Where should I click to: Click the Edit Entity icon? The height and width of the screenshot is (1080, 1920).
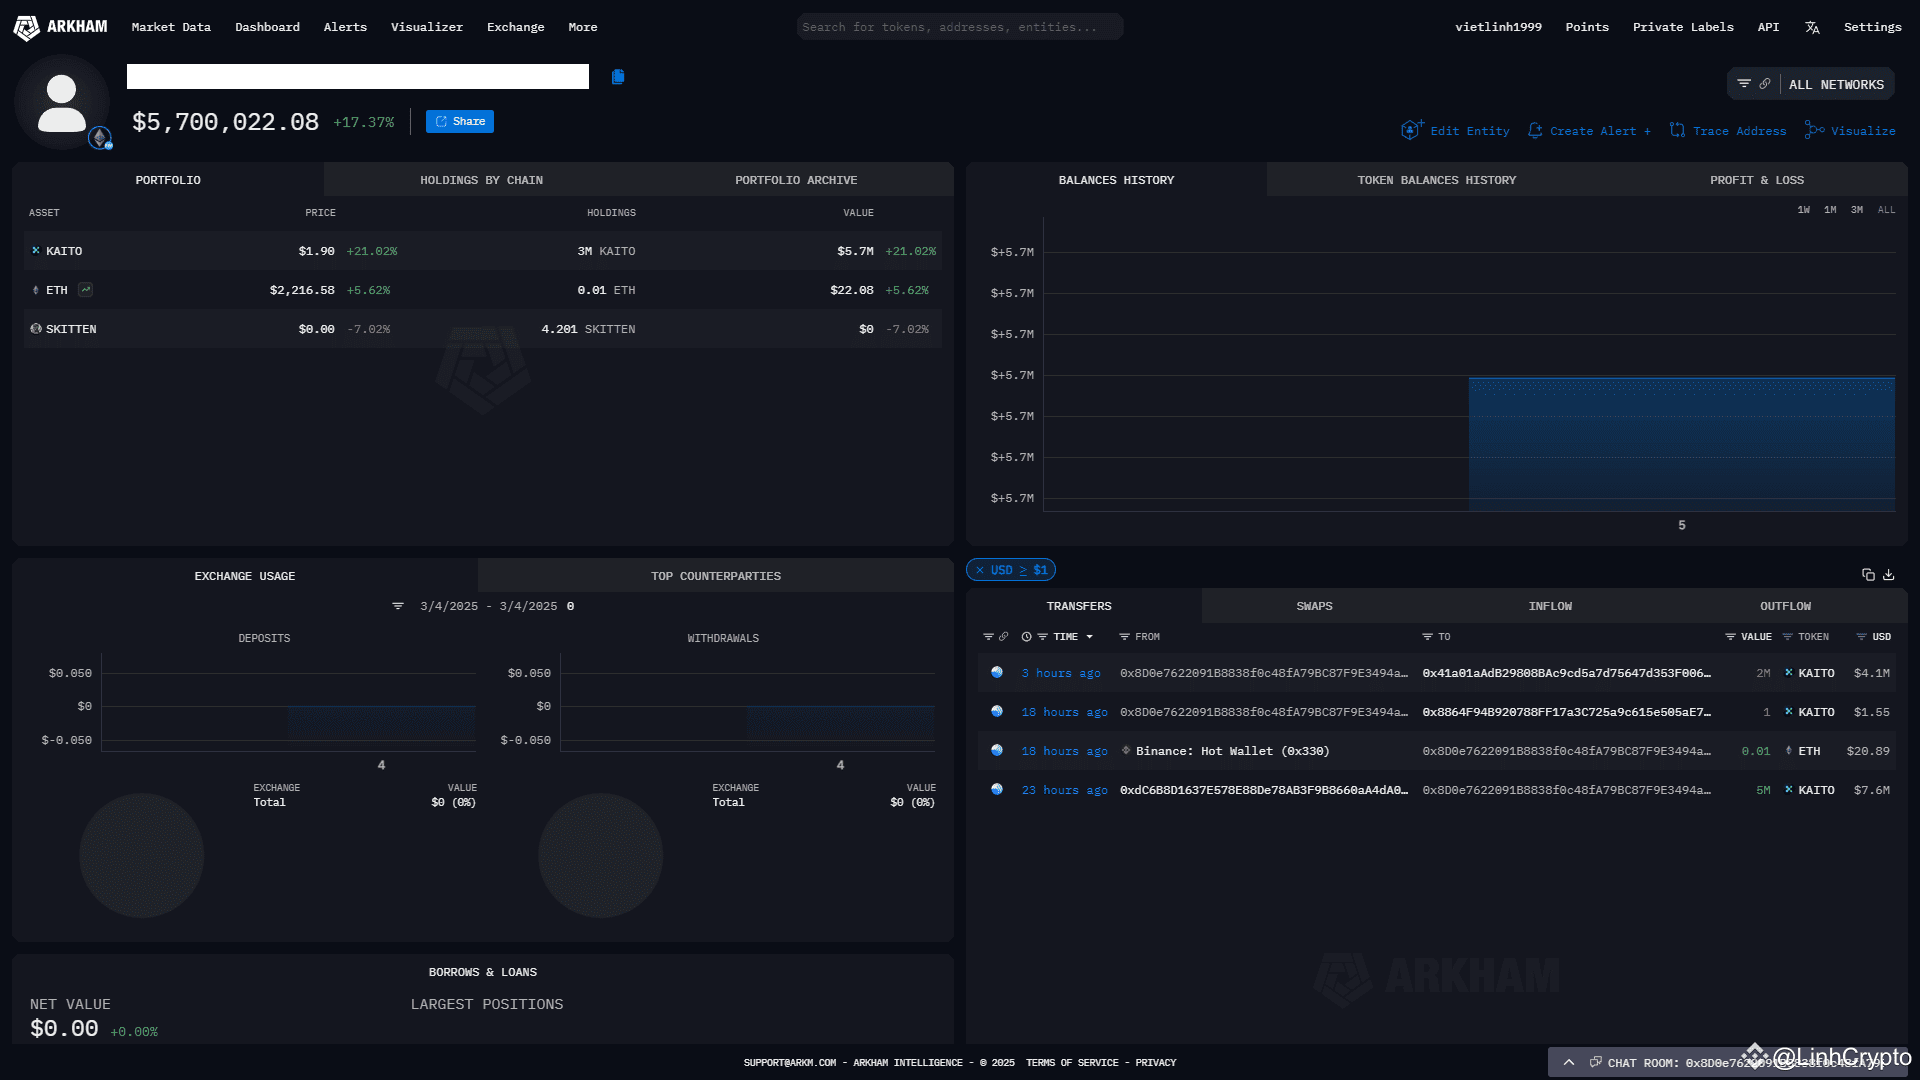point(1412,130)
